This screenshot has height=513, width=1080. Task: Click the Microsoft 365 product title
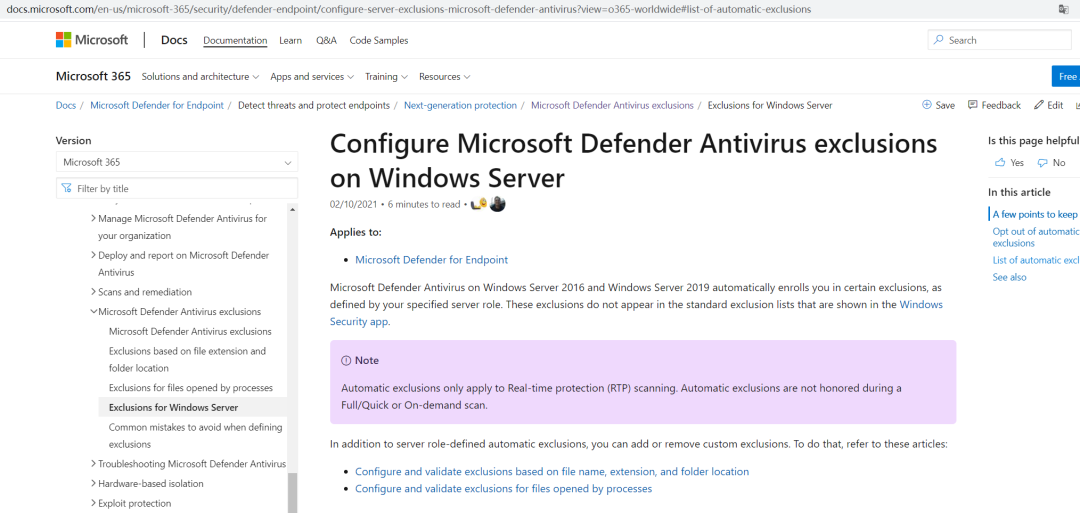(93, 76)
